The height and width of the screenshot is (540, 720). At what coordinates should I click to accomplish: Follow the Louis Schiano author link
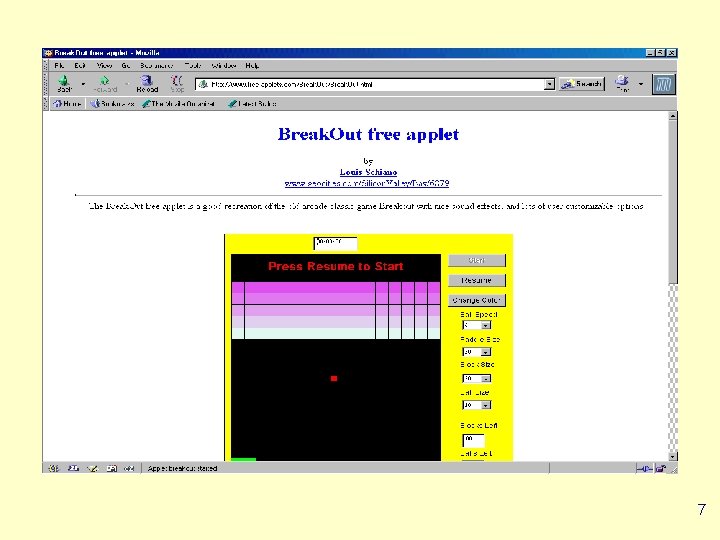368,172
